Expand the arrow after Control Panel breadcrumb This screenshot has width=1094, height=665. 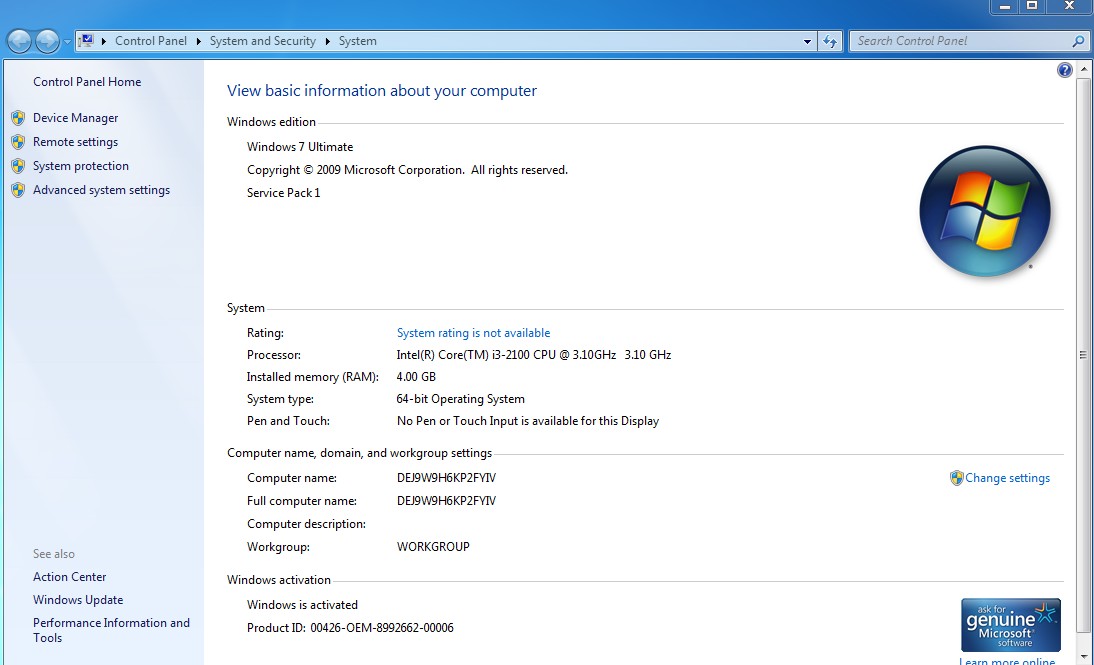199,41
